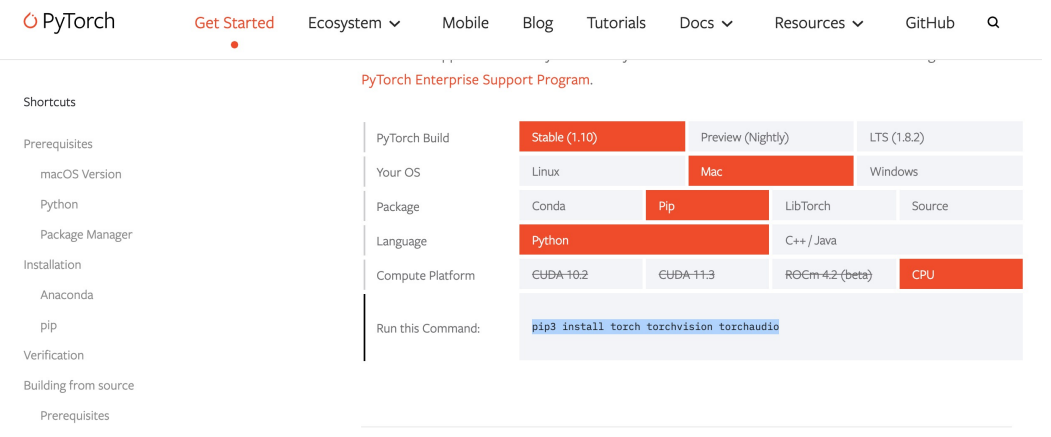Click the Your OS row label
The width and height of the screenshot is (1051, 437).
click(398, 172)
